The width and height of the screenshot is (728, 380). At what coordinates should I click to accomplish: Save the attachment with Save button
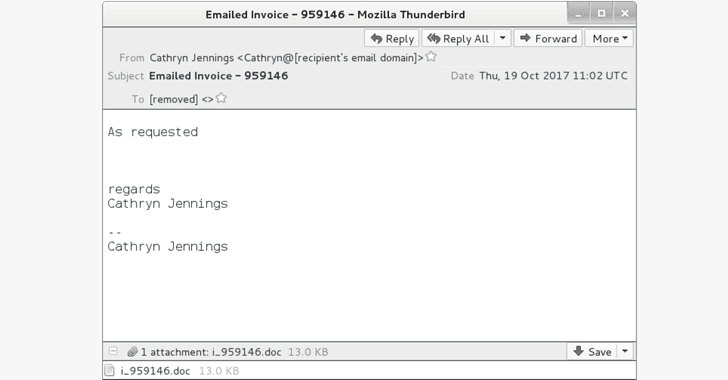pyautogui.click(x=592, y=352)
